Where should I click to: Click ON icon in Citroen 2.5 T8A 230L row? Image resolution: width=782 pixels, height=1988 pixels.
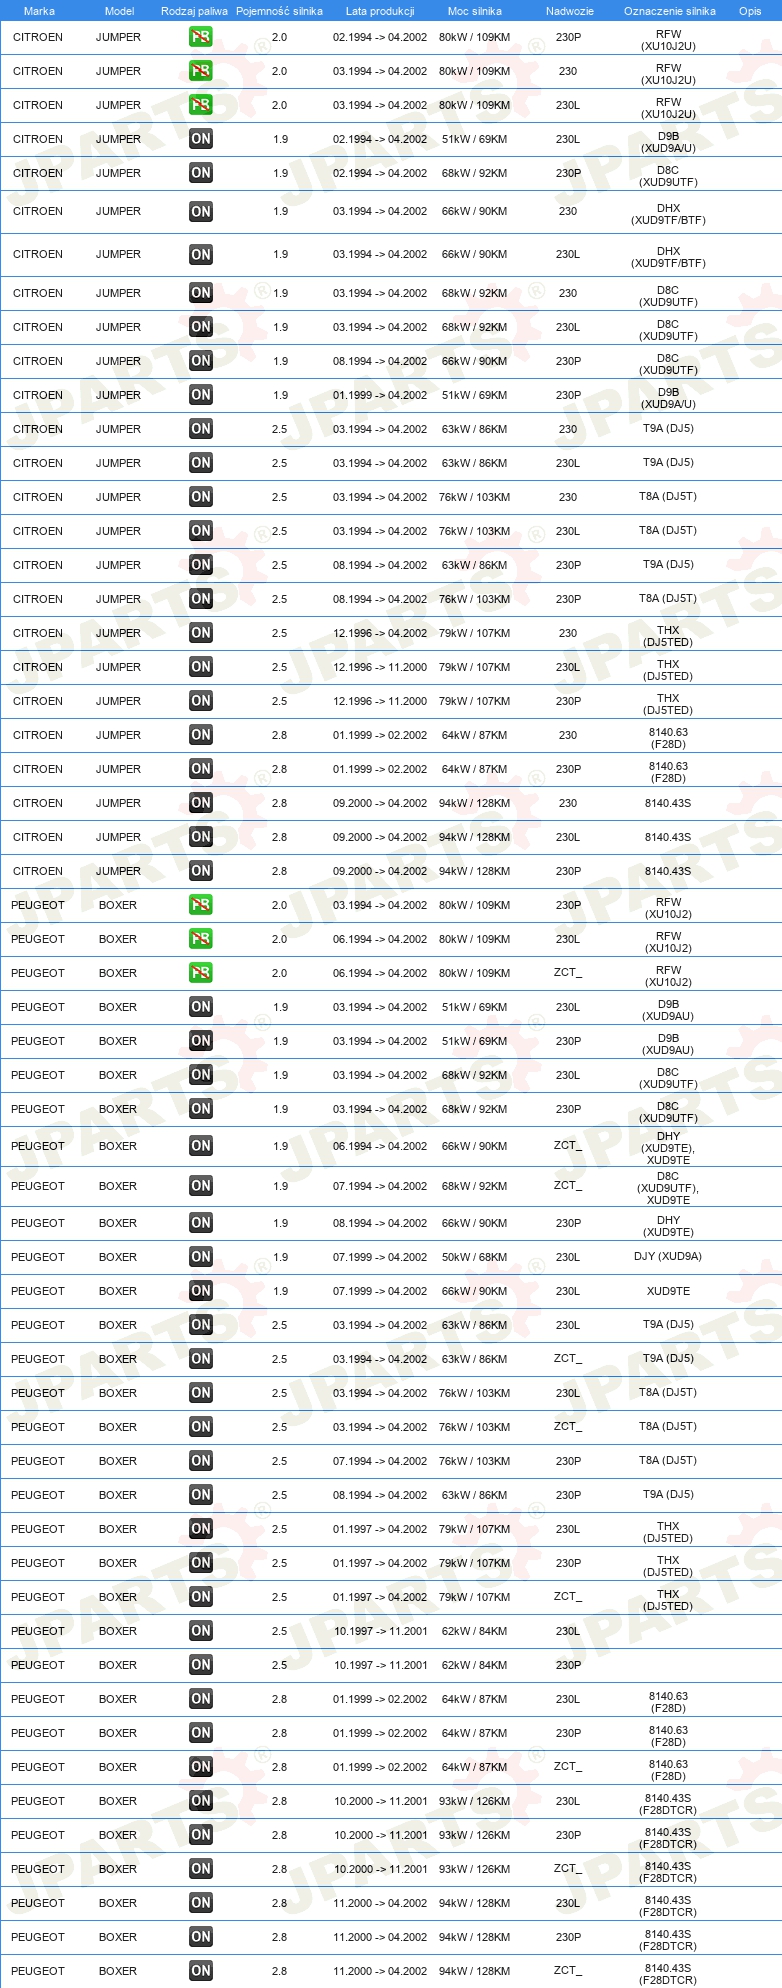point(201,531)
